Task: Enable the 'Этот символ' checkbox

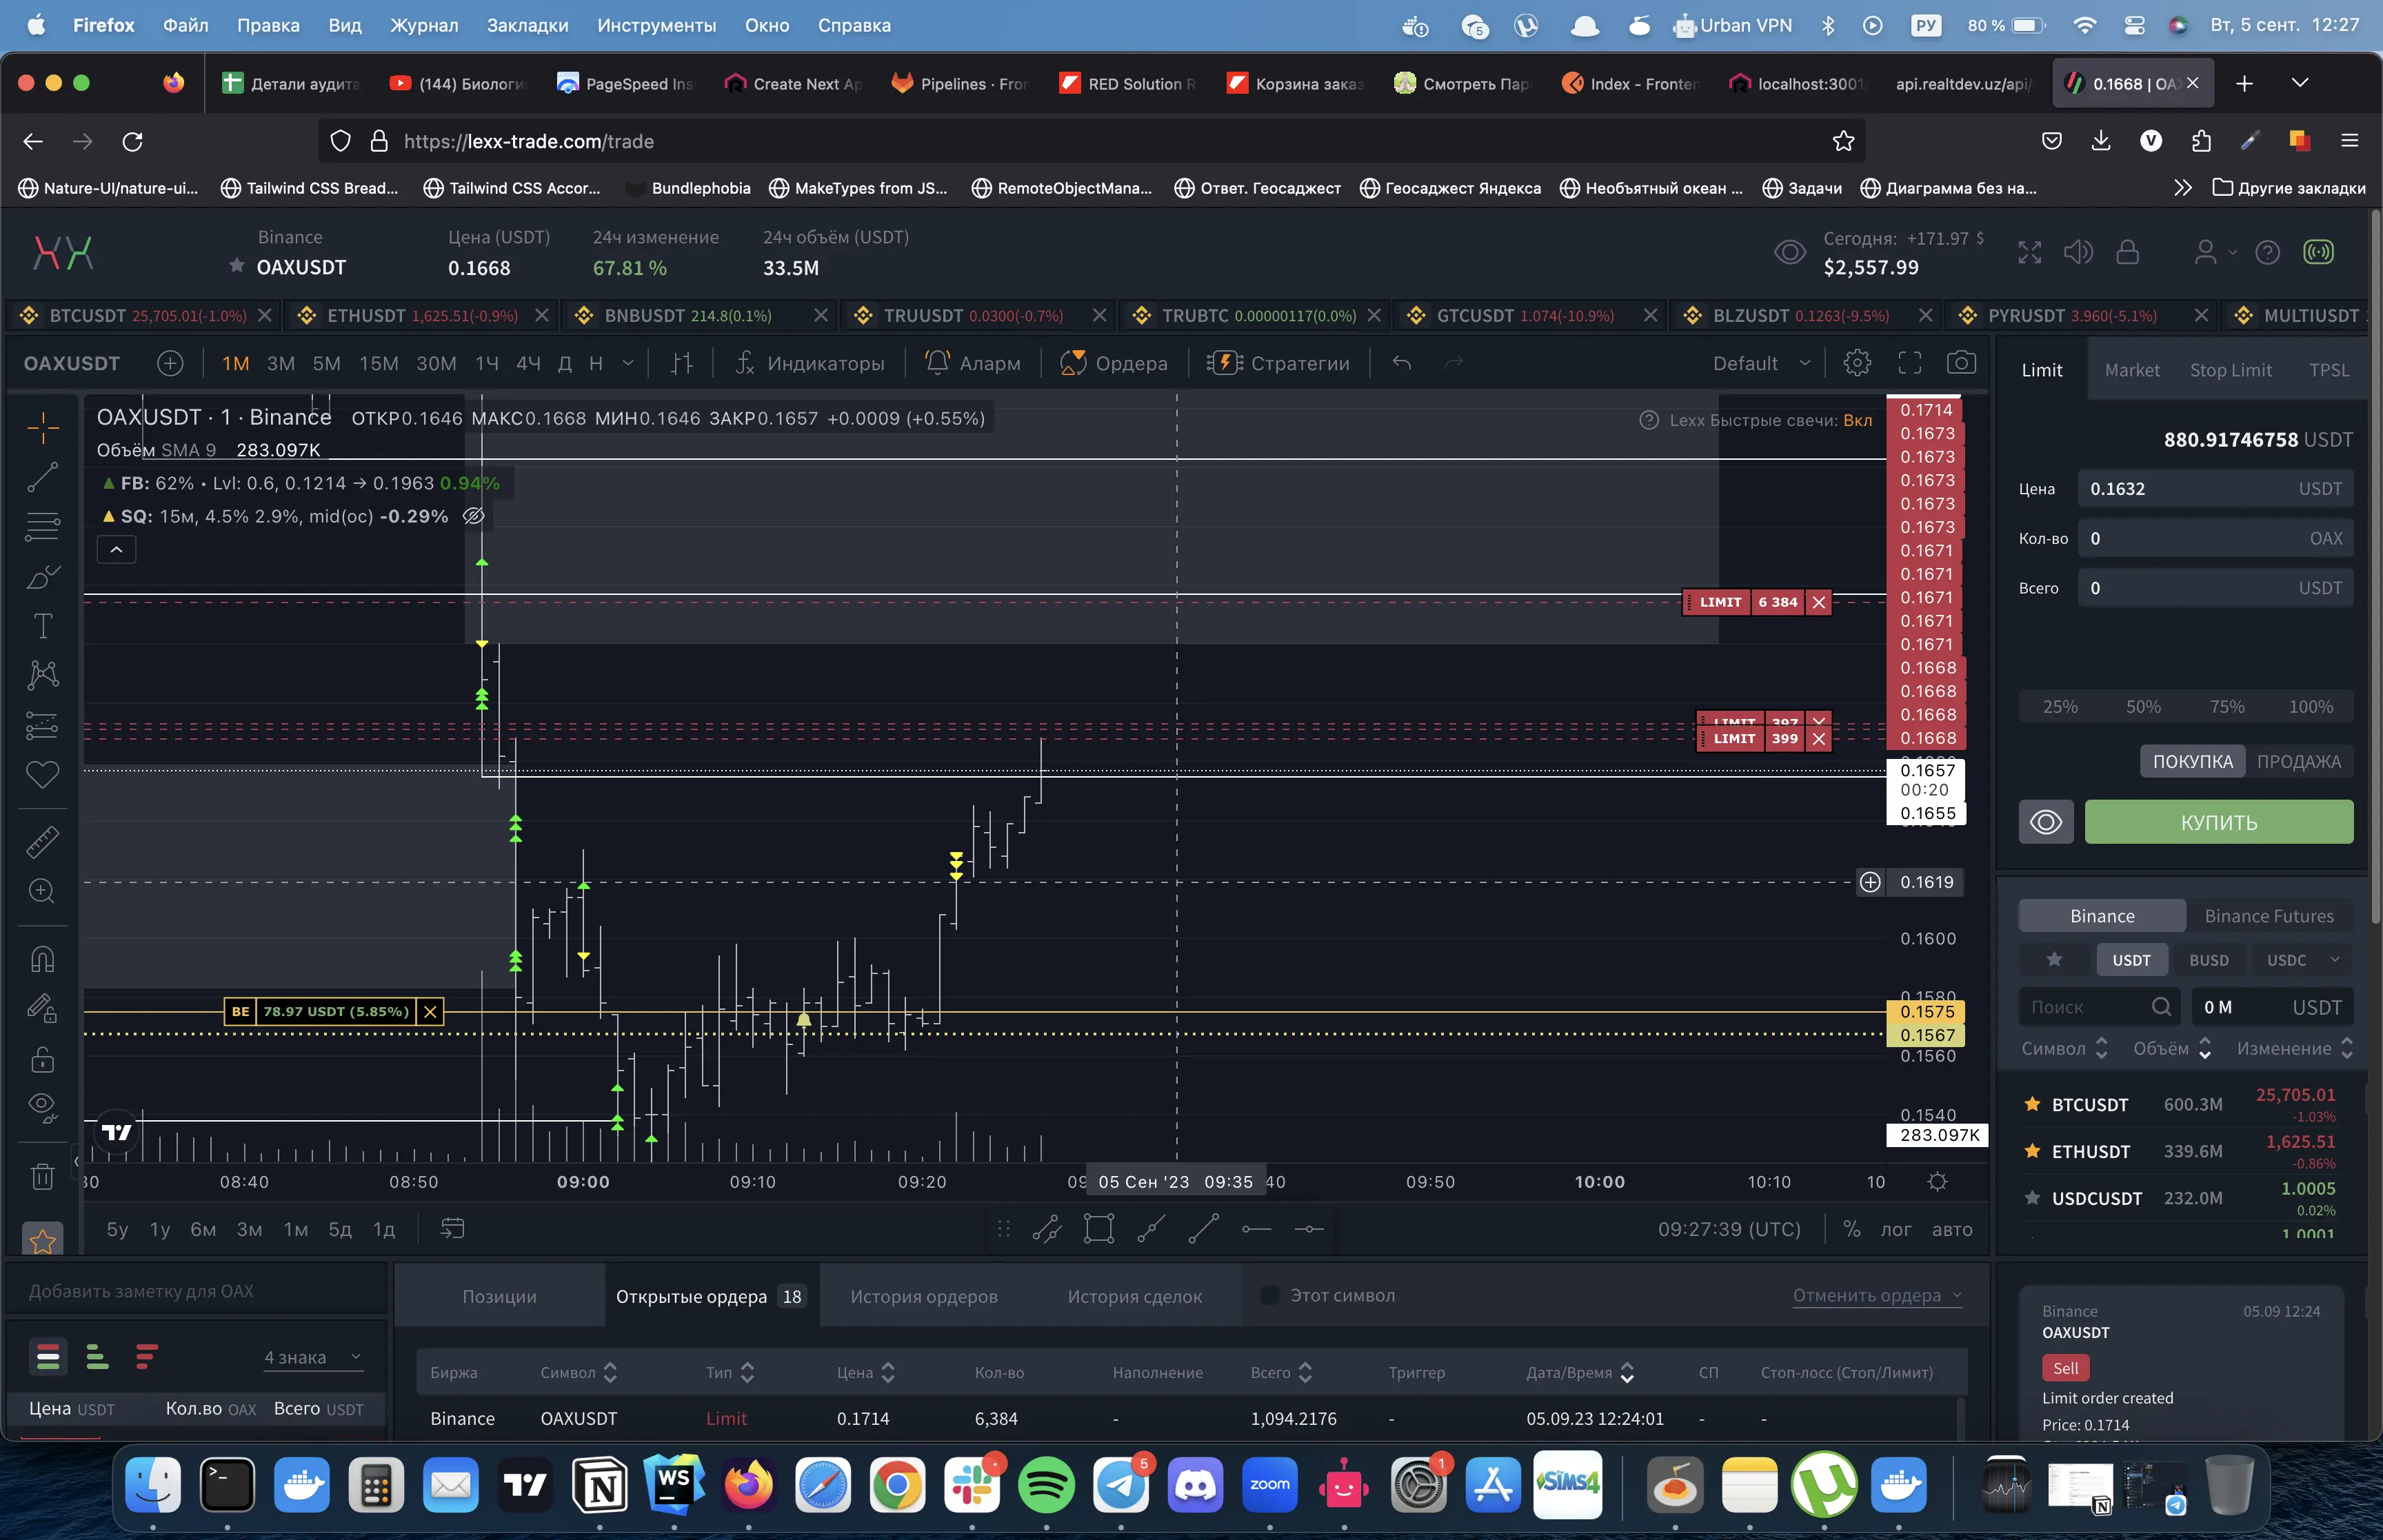Action: tap(1269, 1295)
